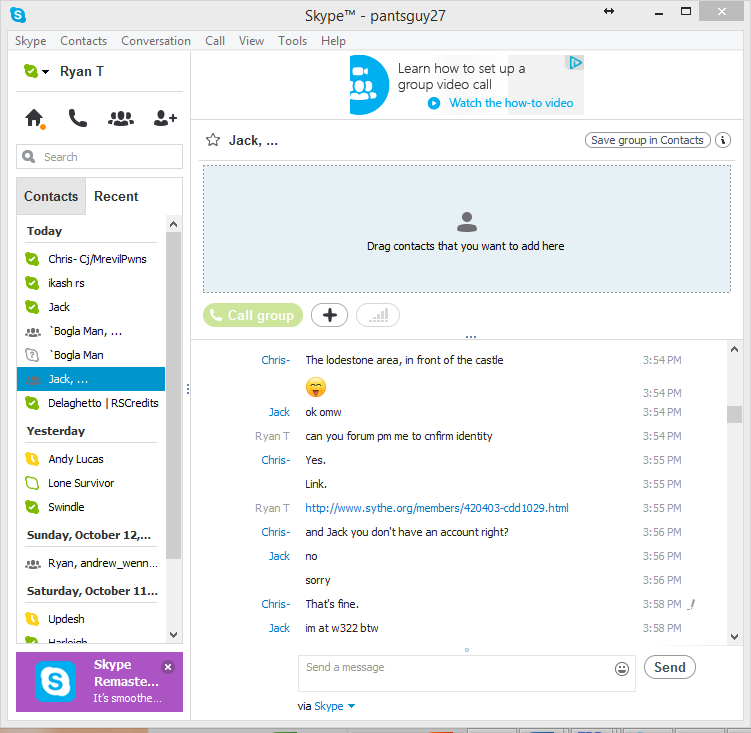Click the contact list scroll down arrow
This screenshot has height=733, width=751.
(x=173, y=635)
